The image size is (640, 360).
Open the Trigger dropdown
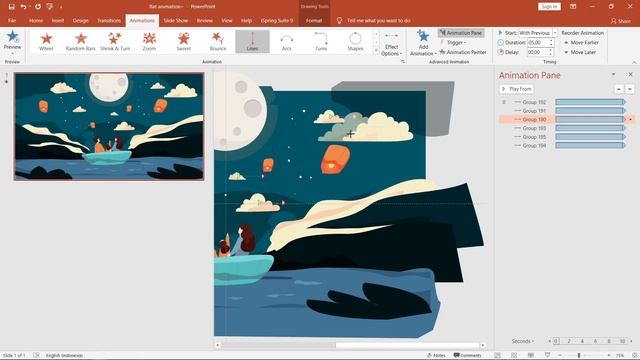pos(454,42)
